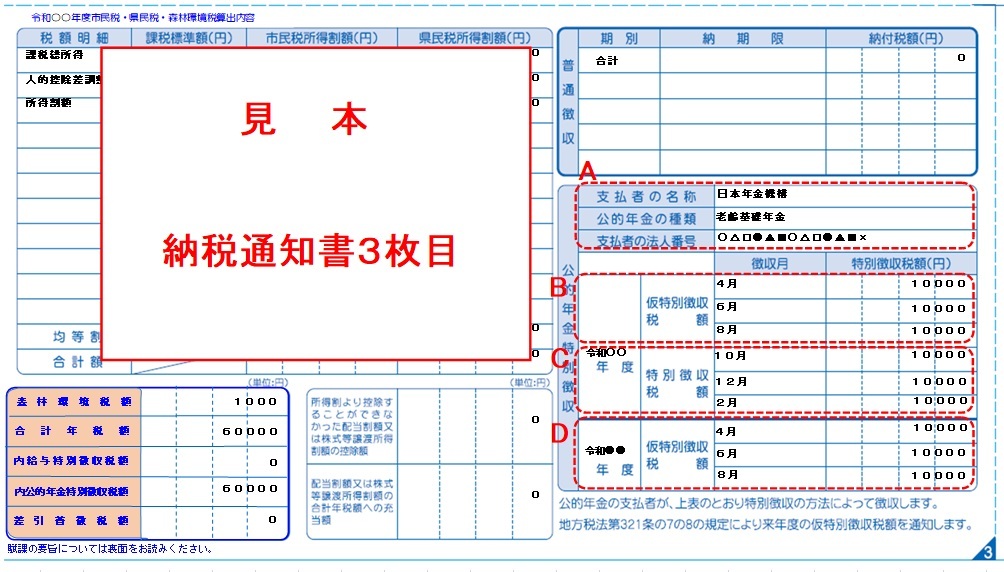Select the 賦課の要旨については裏面をお読みください note
The width and height of the screenshot is (1004, 572).
109,549
